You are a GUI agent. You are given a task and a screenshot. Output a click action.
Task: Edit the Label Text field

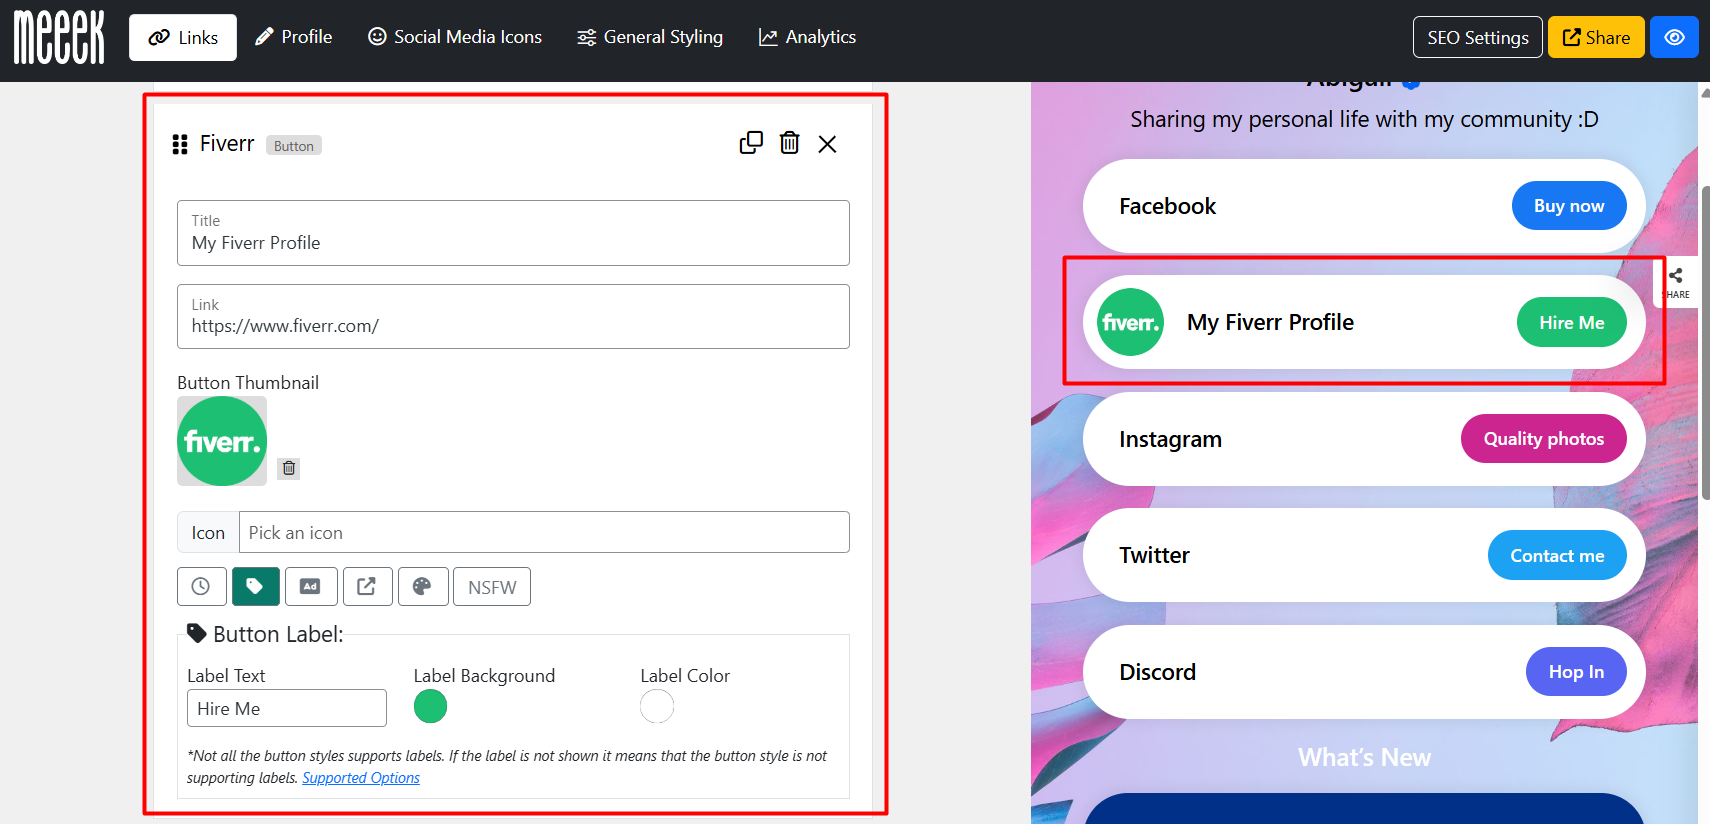click(287, 708)
